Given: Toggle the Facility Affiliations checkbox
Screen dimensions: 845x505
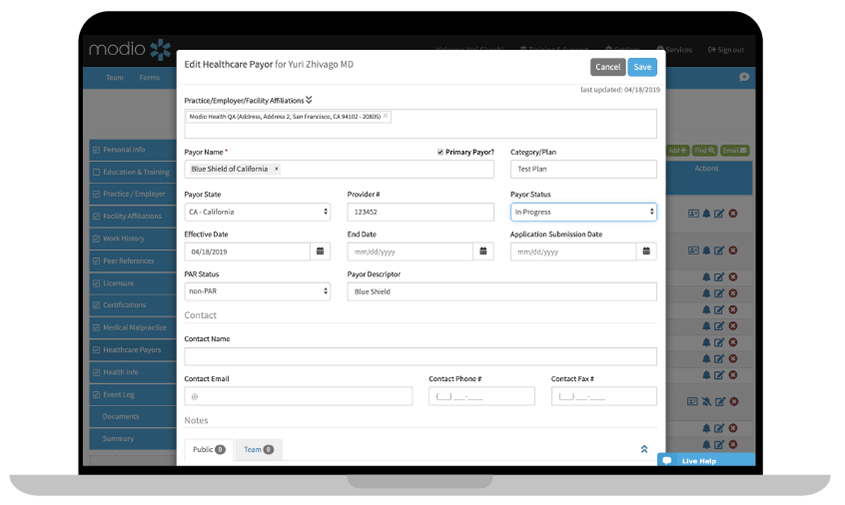Looking at the screenshot, I should pyautogui.click(x=96, y=216).
